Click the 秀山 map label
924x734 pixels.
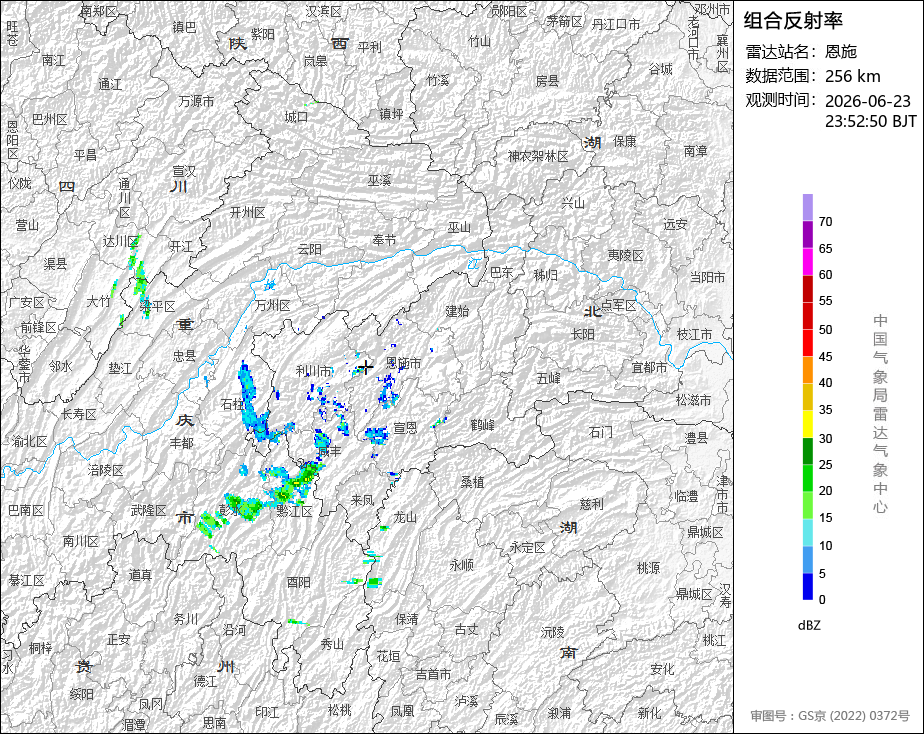coord(332,644)
